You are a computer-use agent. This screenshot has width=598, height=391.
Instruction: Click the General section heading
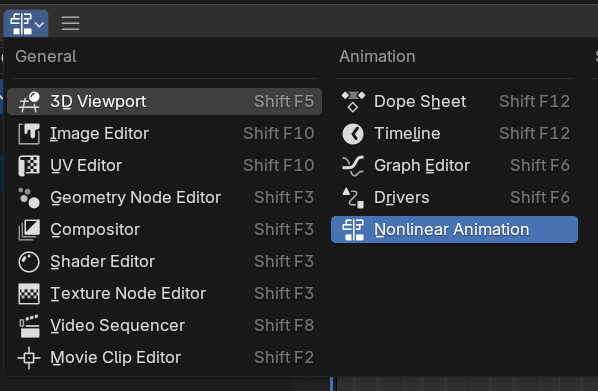pos(46,56)
